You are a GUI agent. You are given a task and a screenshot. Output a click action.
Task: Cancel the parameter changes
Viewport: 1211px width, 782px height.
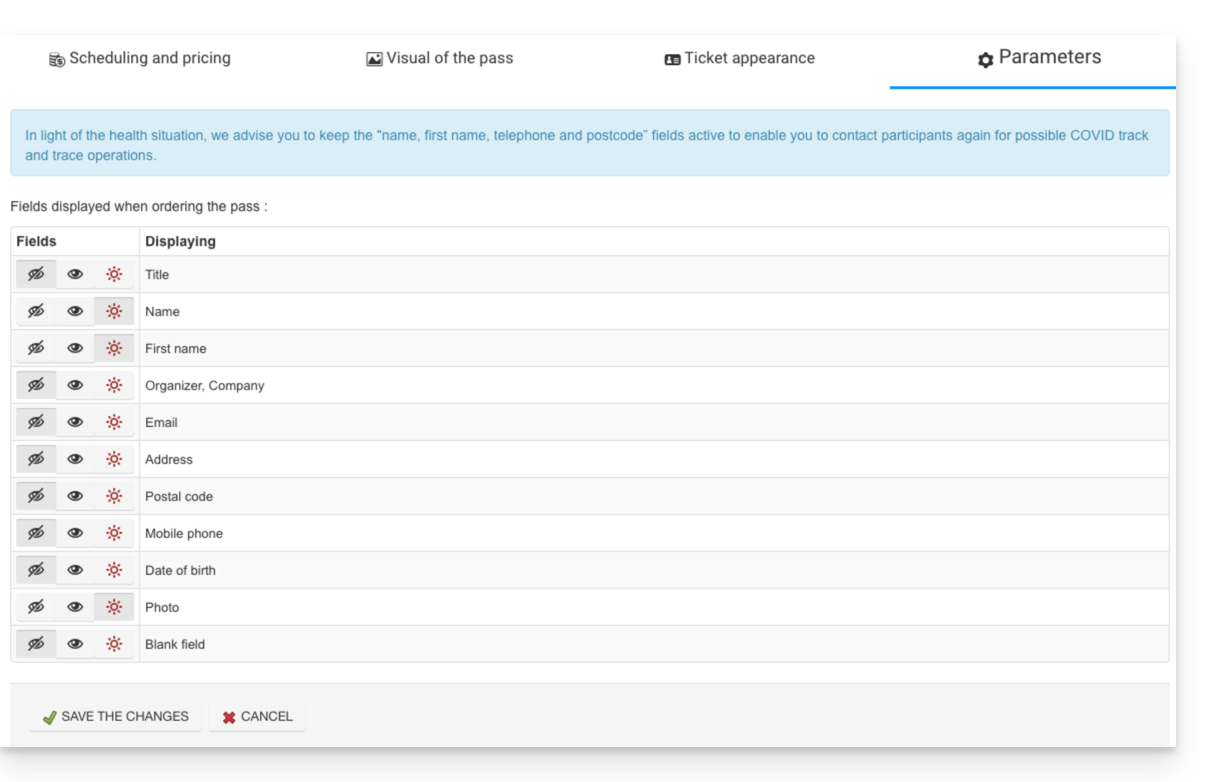257,717
